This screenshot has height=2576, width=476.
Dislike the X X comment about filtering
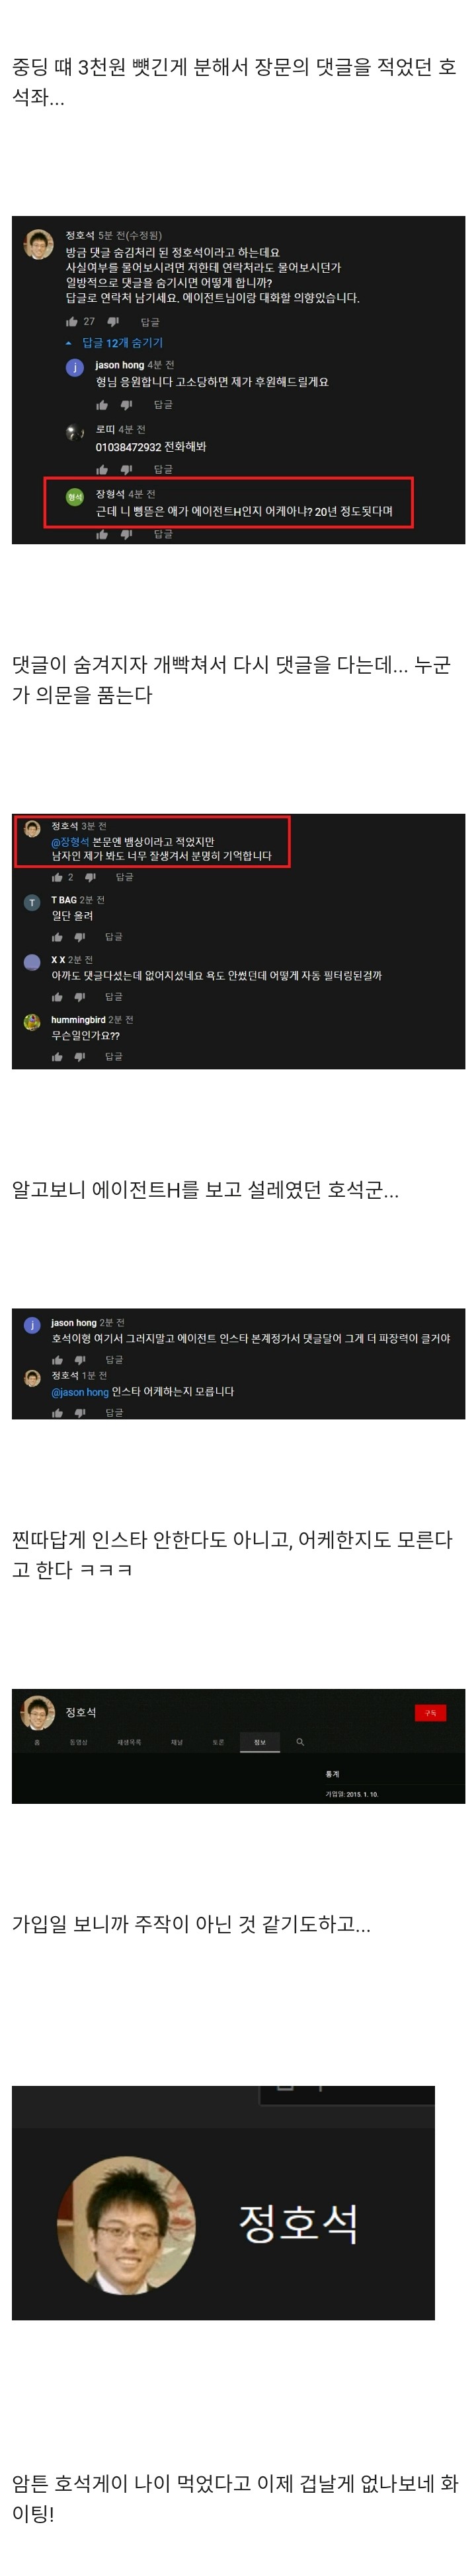(x=80, y=997)
